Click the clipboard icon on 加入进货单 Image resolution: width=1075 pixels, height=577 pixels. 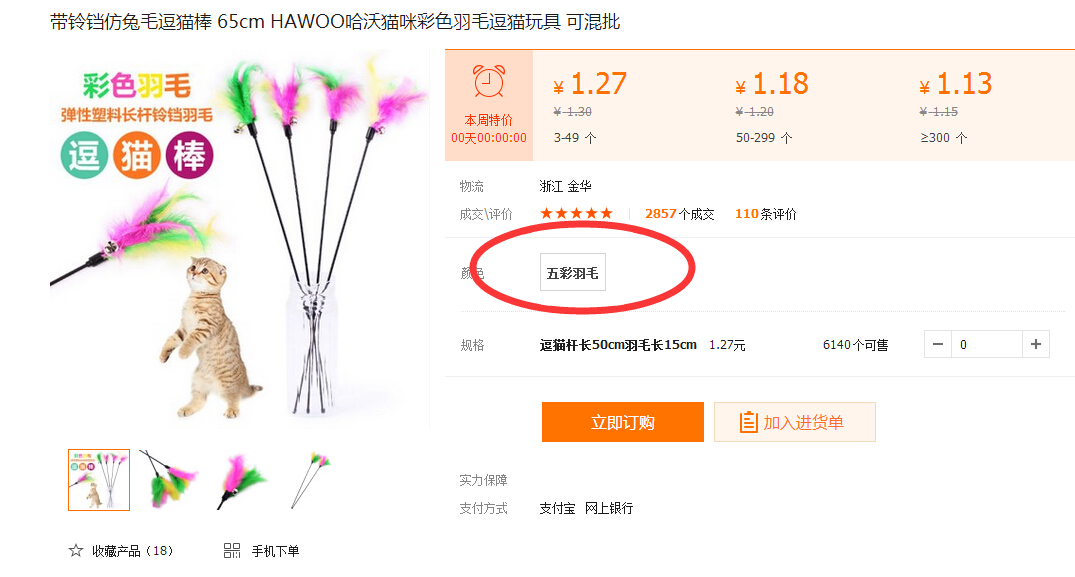749,422
